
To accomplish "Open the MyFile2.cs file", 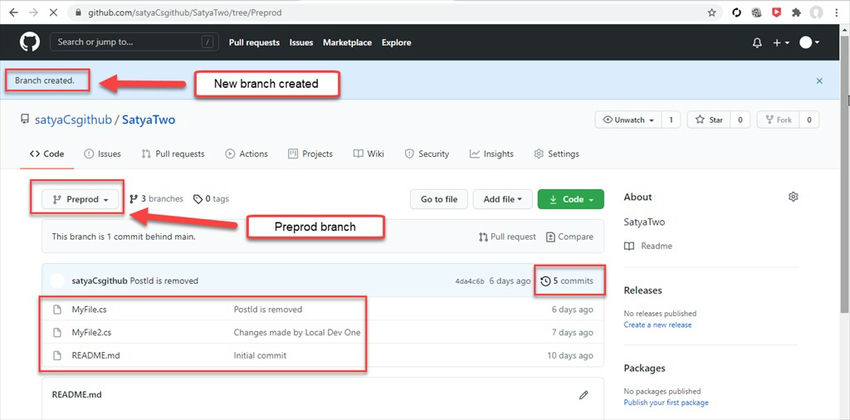I will (91, 332).
